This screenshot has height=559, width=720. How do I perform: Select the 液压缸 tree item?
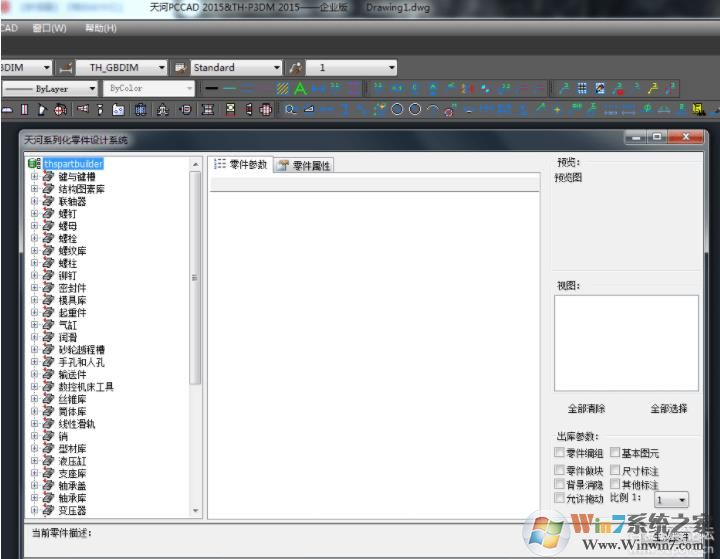(x=72, y=461)
